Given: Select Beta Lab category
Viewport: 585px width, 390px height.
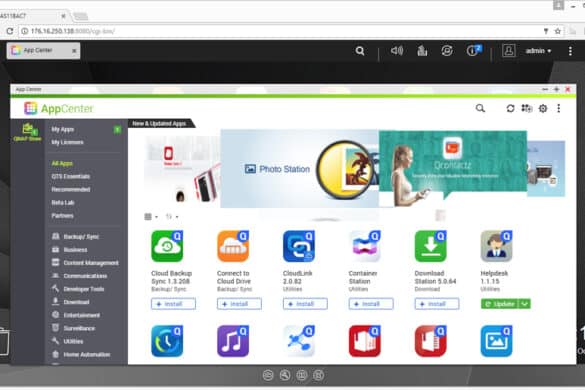Looking at the screenshot, I should [x=63, y=203].
